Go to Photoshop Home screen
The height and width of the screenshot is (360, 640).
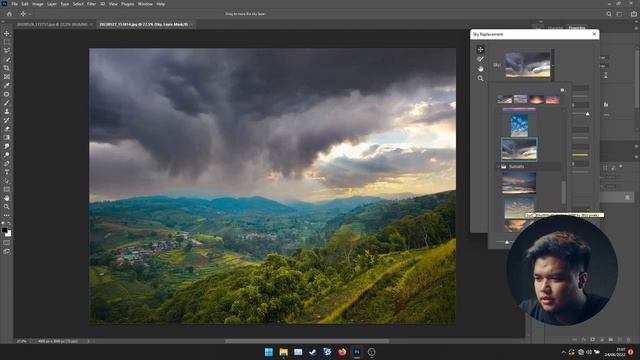click(x=9, y=14)
